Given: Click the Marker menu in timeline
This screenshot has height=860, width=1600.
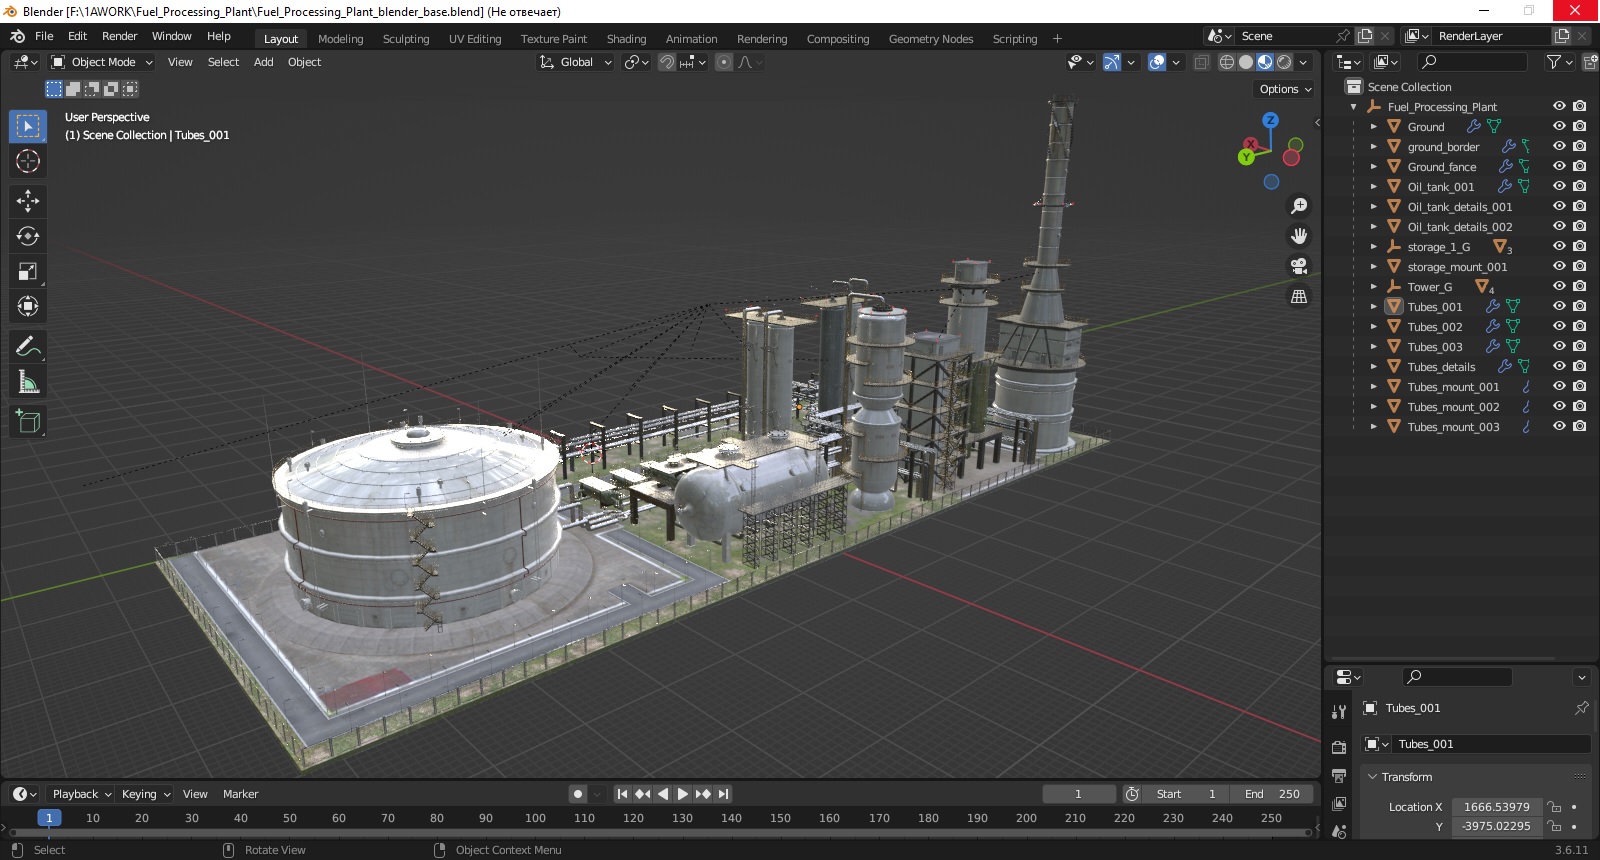Looking at the screenshot, I should pyautogui.click(x=240, y=794).
